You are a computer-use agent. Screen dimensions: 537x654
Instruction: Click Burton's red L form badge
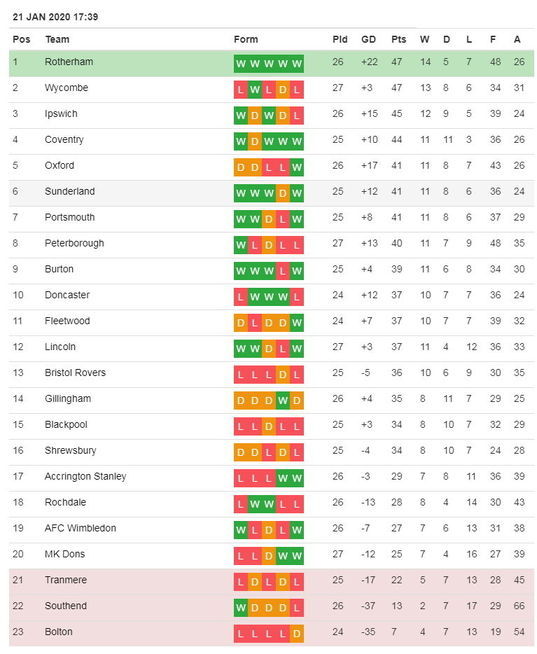[x=283, y=271]
